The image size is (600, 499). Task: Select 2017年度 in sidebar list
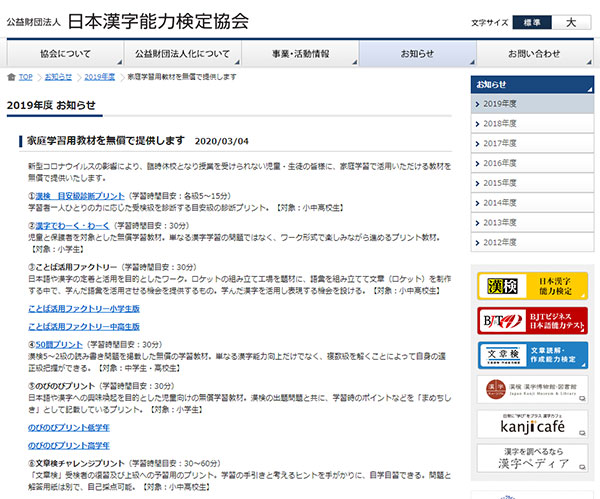coord(532,144)
